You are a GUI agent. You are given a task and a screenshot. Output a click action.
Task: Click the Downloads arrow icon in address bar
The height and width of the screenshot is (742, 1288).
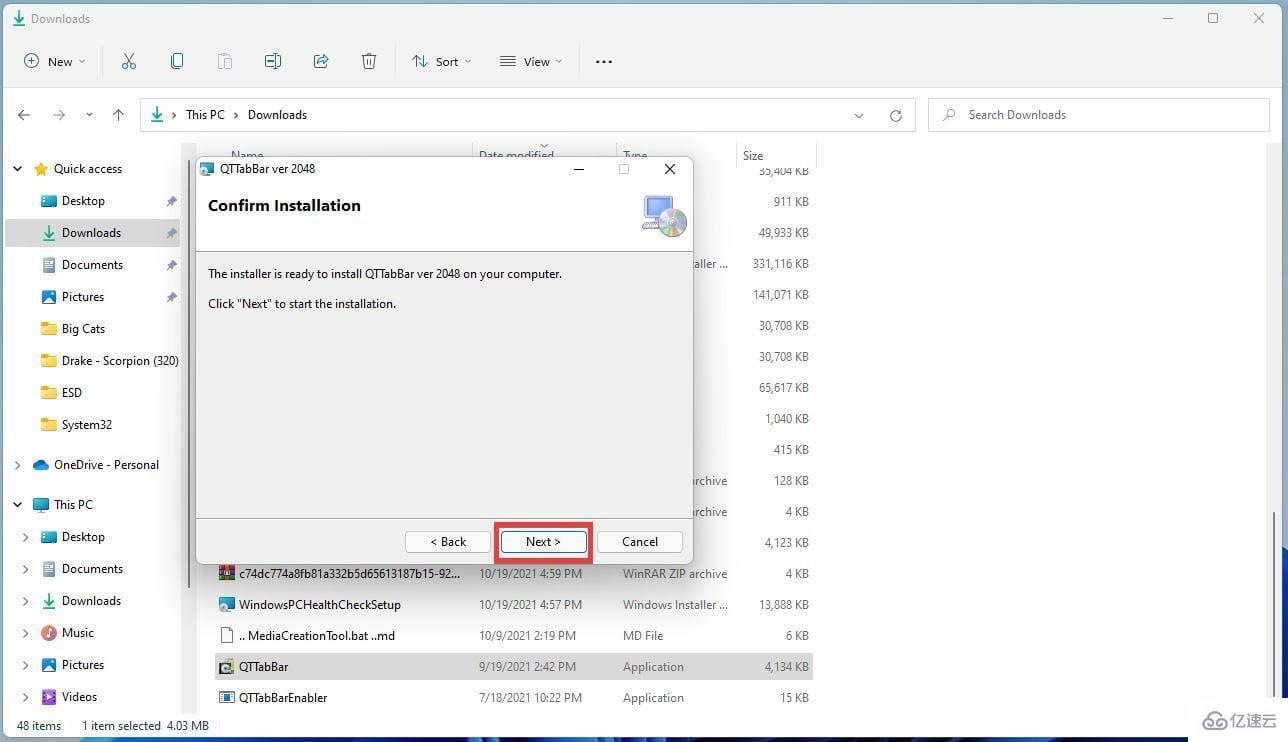pyautogui.click(x=157, y=115)
